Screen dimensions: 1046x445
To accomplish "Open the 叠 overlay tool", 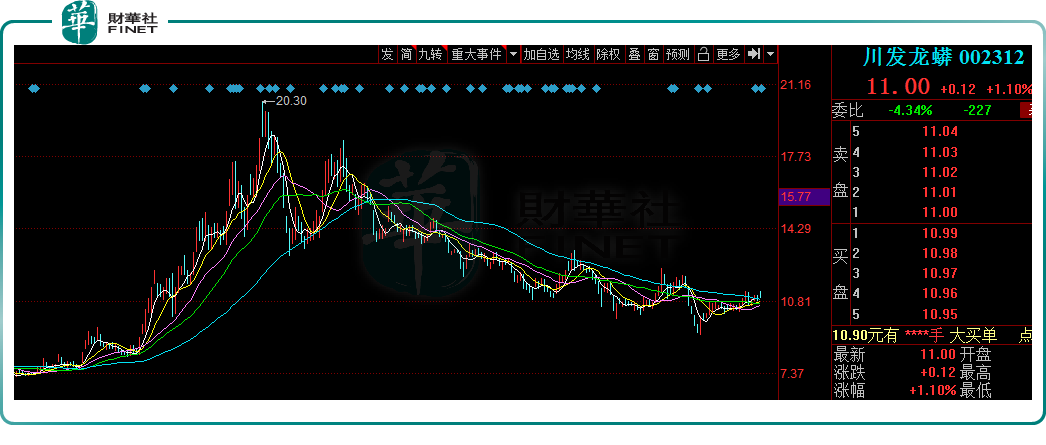I will 634,54.
